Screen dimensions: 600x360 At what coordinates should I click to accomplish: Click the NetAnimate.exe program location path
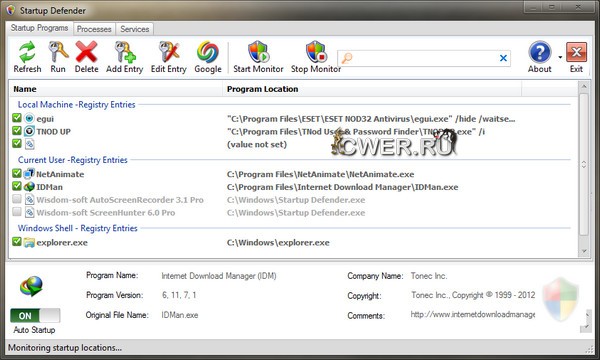[x=321, y=174]
